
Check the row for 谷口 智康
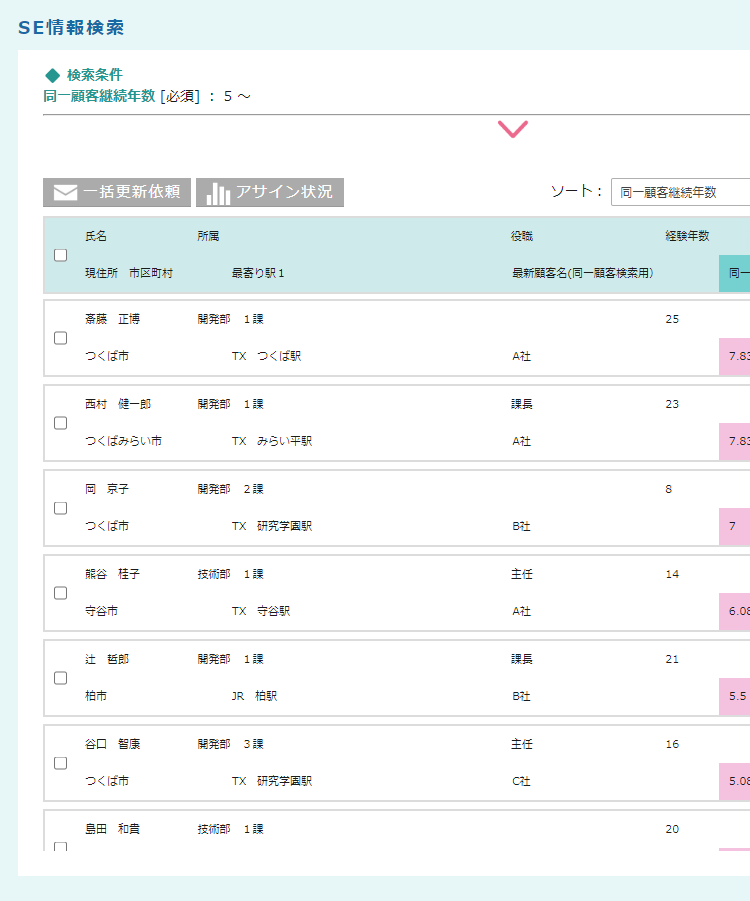(x=61, y=763)
